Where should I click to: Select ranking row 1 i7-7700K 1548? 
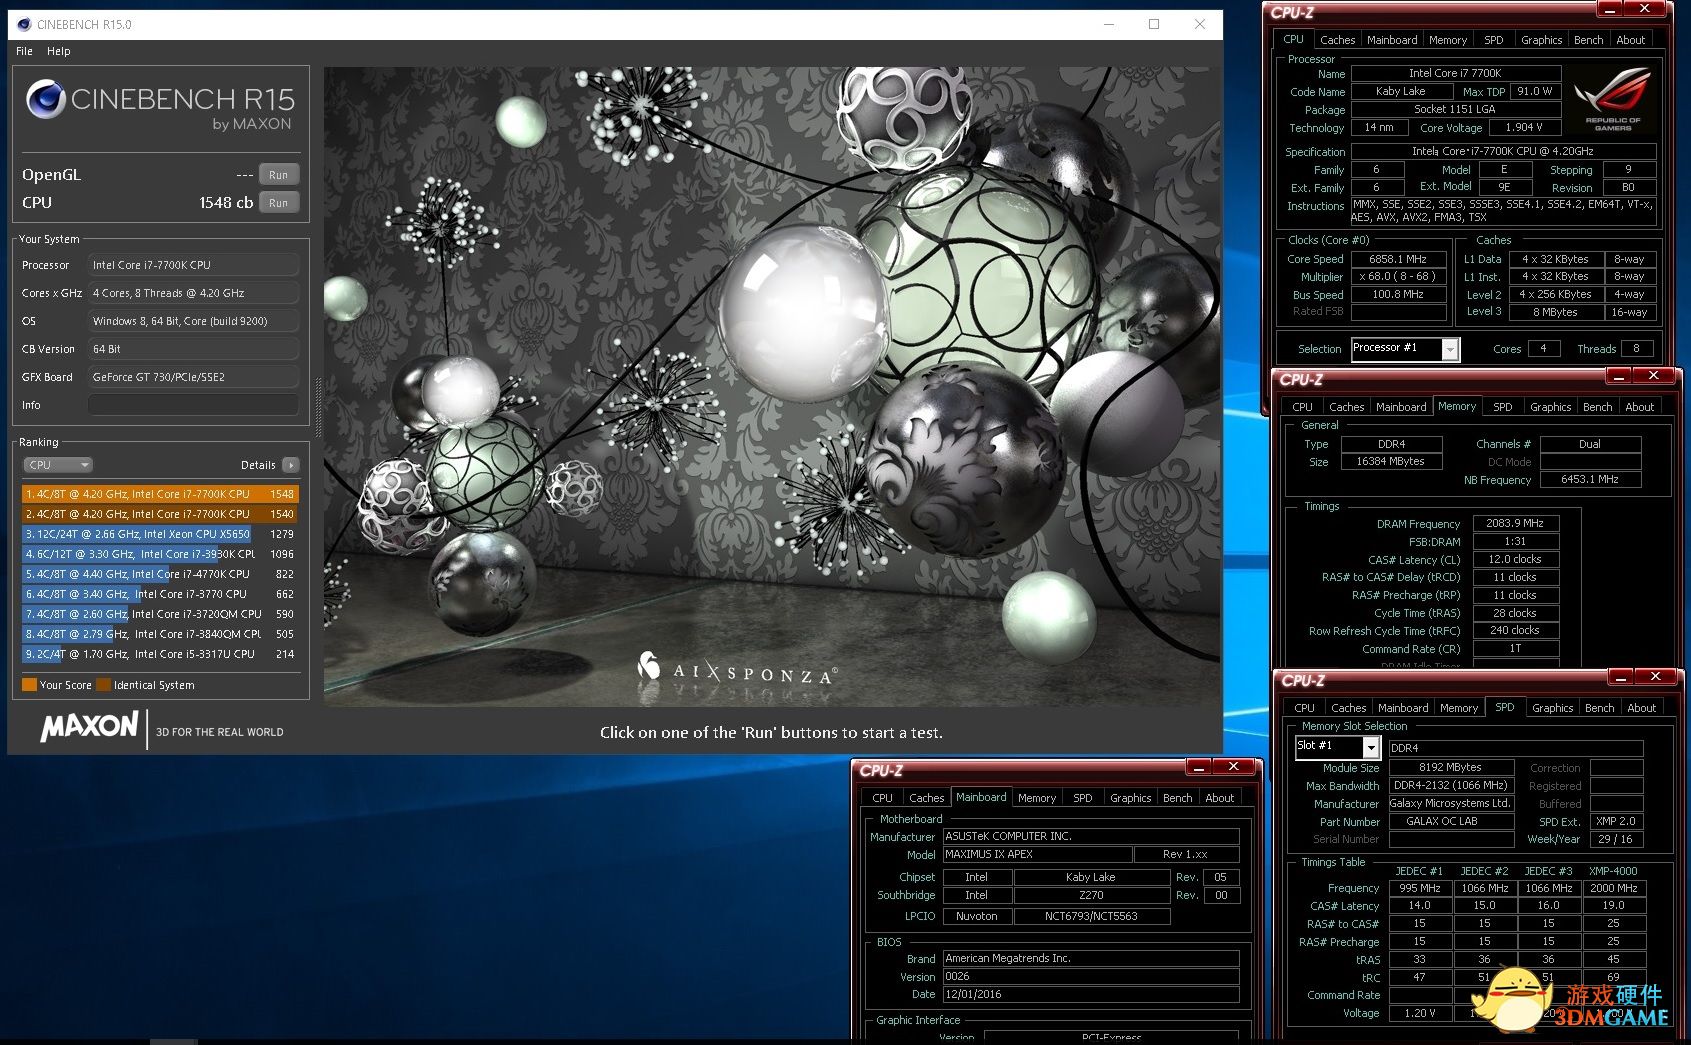[160, 494]
